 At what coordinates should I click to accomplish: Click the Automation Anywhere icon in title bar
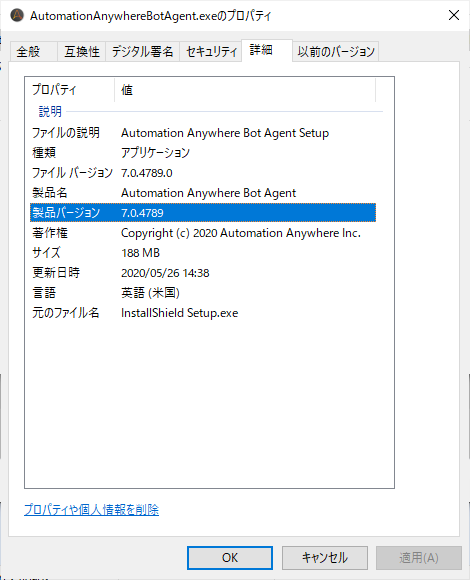pyautogui.click(x=17, y=16)
